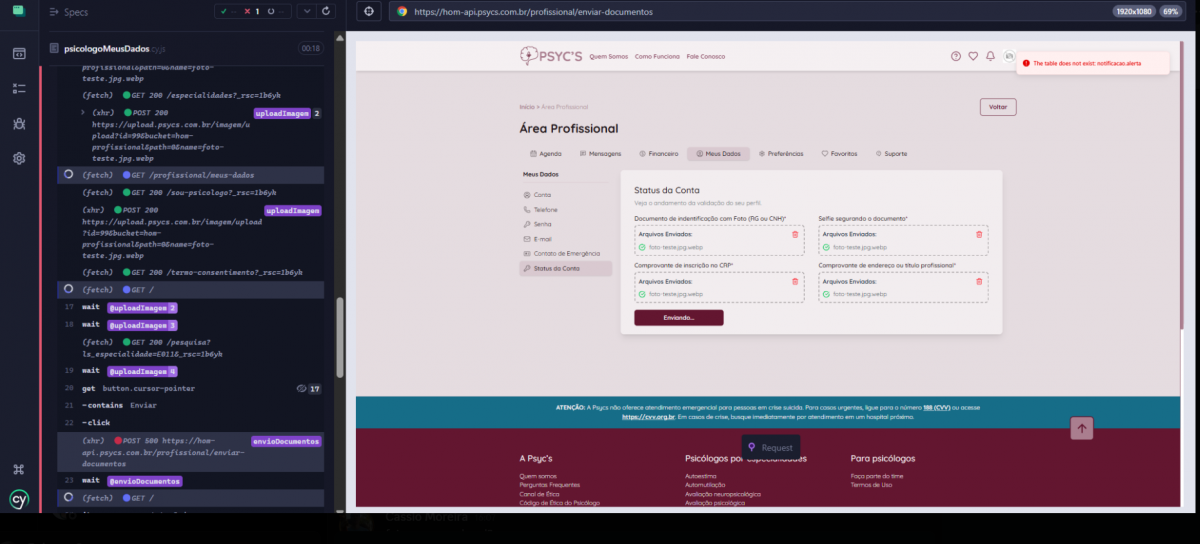Open the Fale Conosco link

coord(705,56)
